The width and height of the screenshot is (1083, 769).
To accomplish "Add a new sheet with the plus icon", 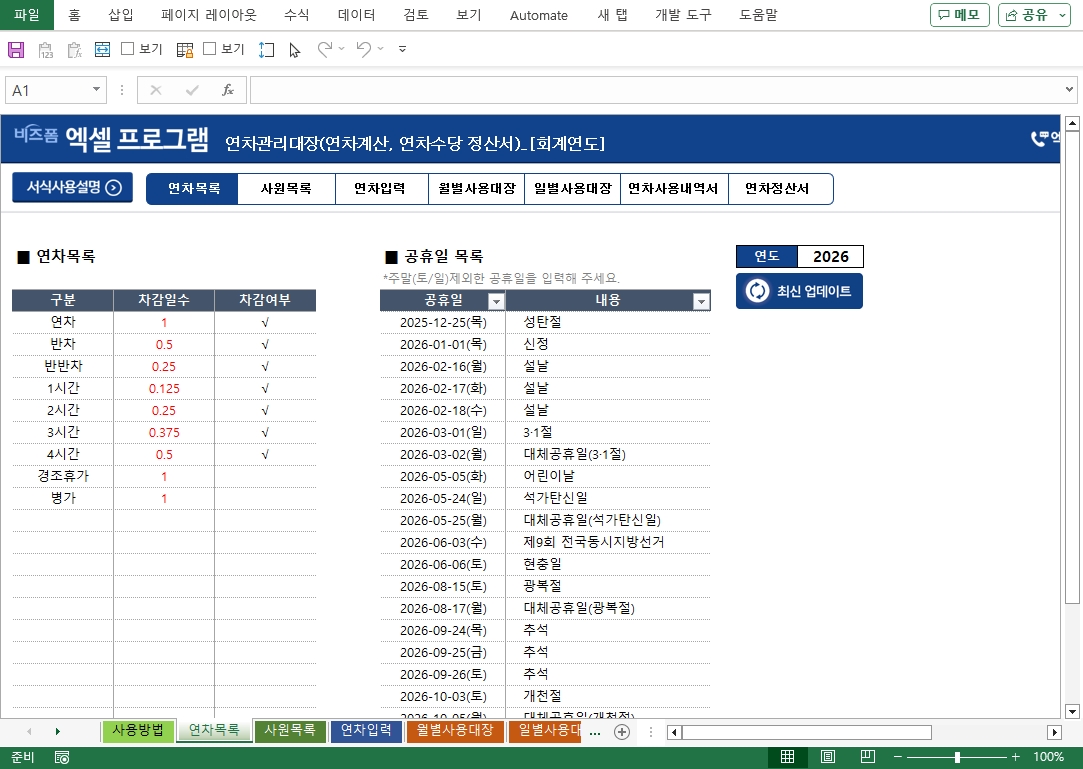I will point(622,732).
